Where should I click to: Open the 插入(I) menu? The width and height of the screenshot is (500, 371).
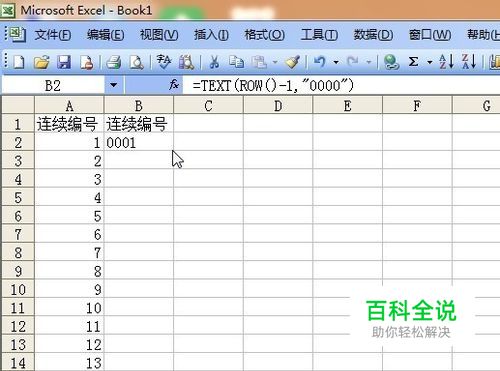click(x=211, y=35)
